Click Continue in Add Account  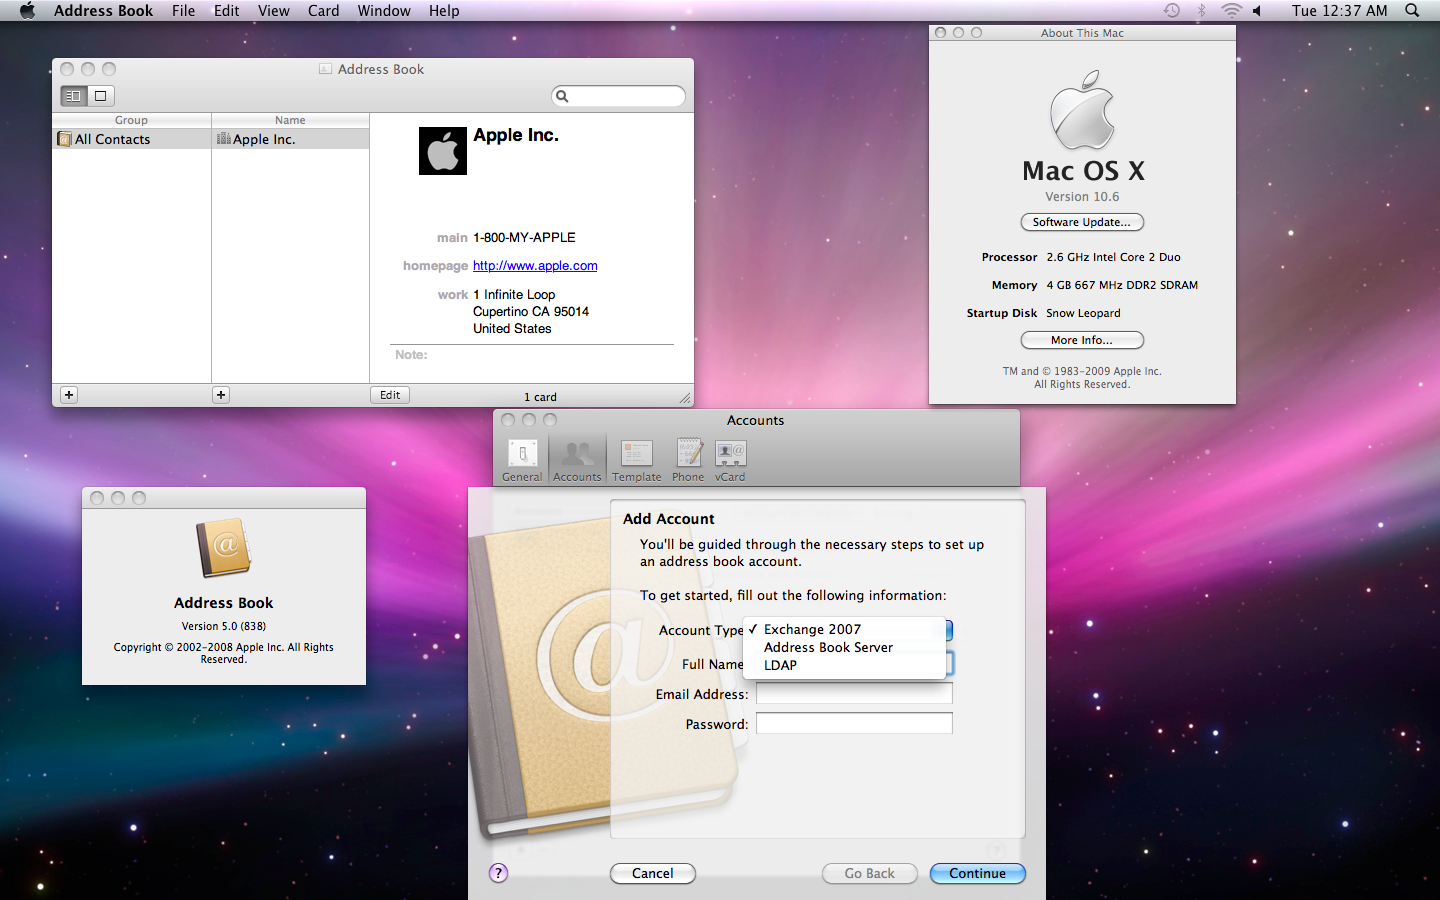click(x=978, y=873)
